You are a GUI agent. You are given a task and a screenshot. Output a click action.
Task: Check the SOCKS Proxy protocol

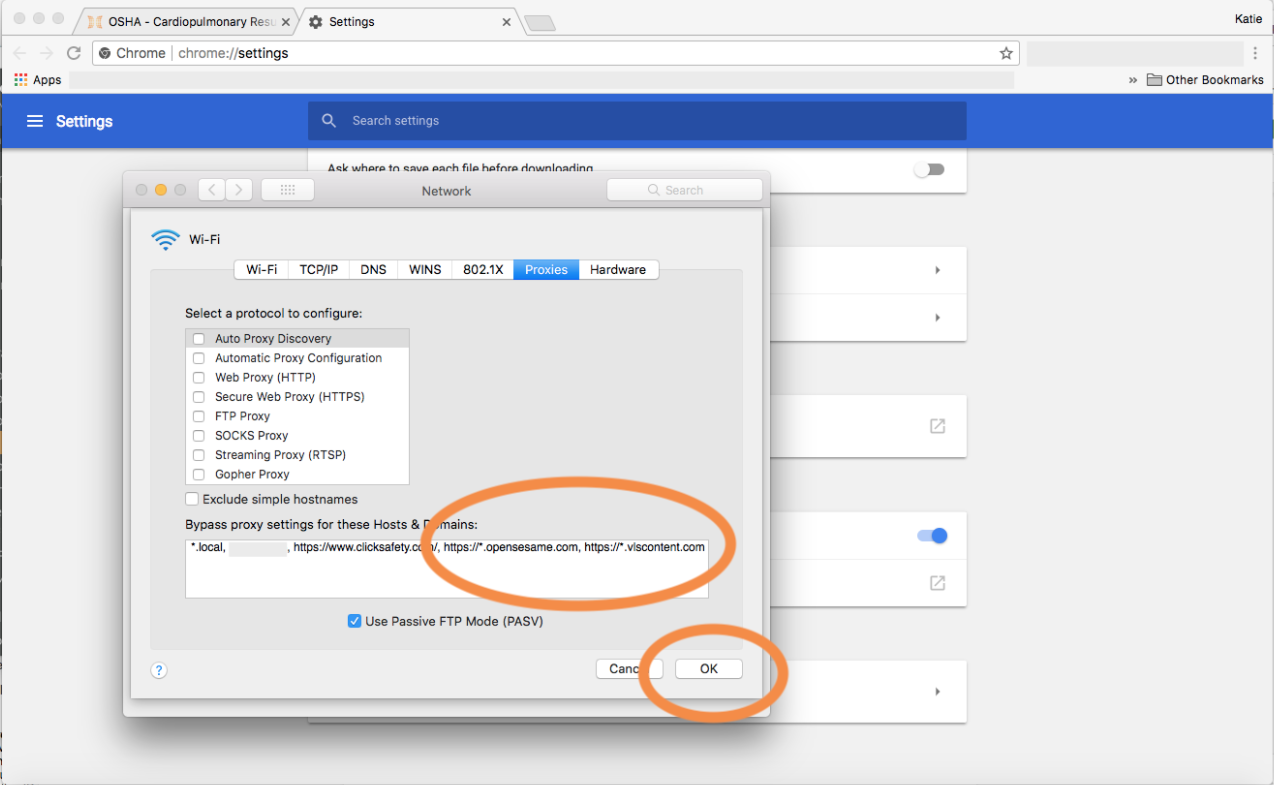(x=198, y=436)
